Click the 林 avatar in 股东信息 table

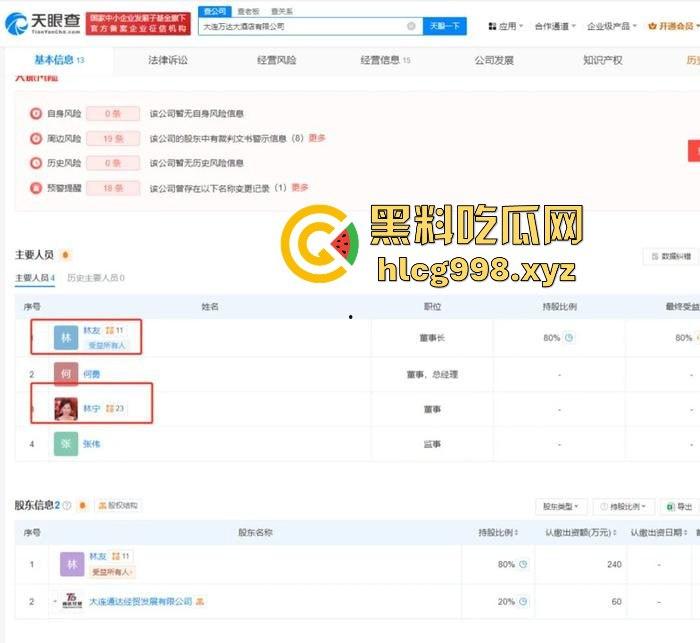click(x=72, y=564)
